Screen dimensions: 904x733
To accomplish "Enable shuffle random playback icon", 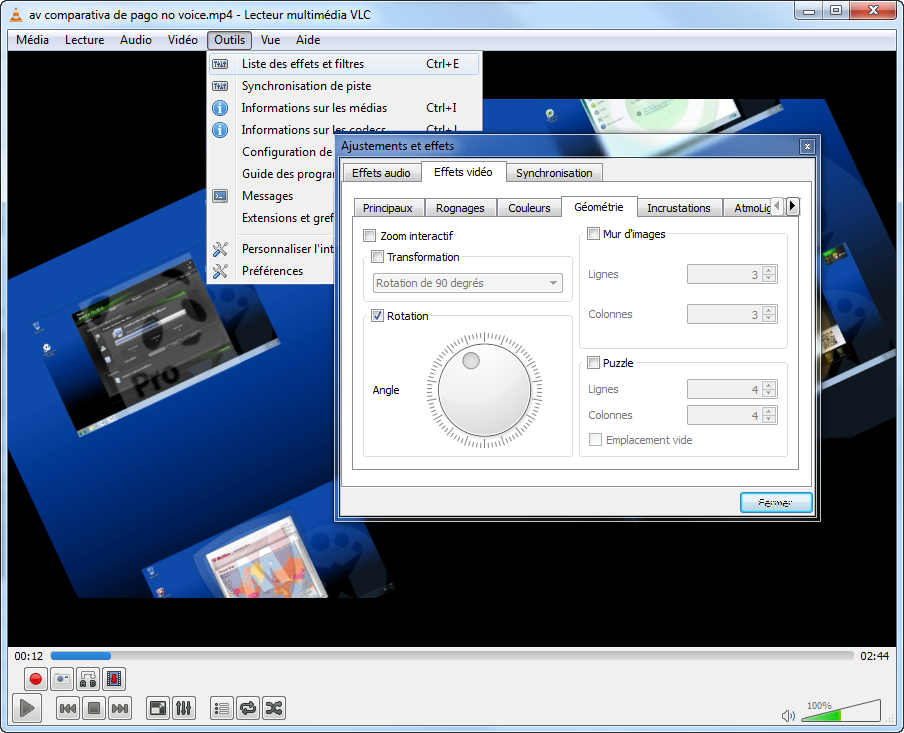I will [274, 709].
